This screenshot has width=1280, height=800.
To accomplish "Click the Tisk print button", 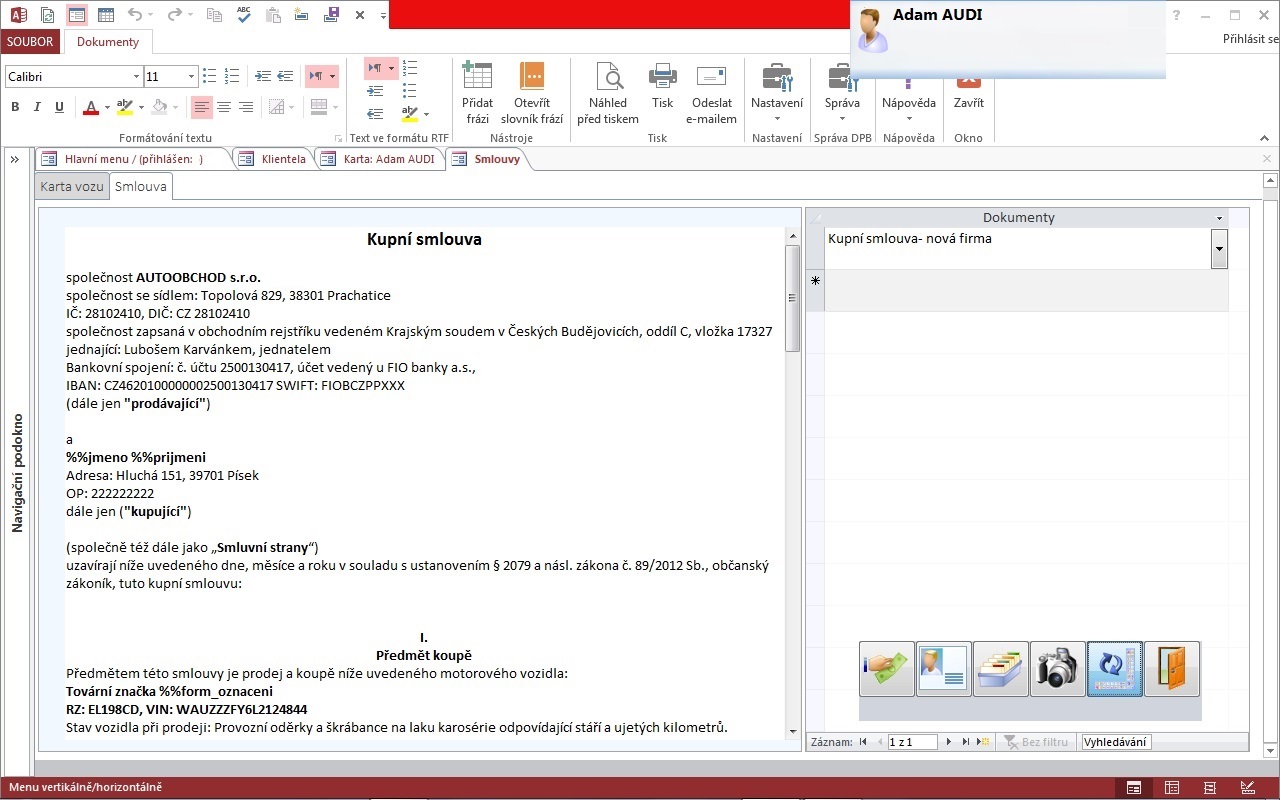I will 662,93.
